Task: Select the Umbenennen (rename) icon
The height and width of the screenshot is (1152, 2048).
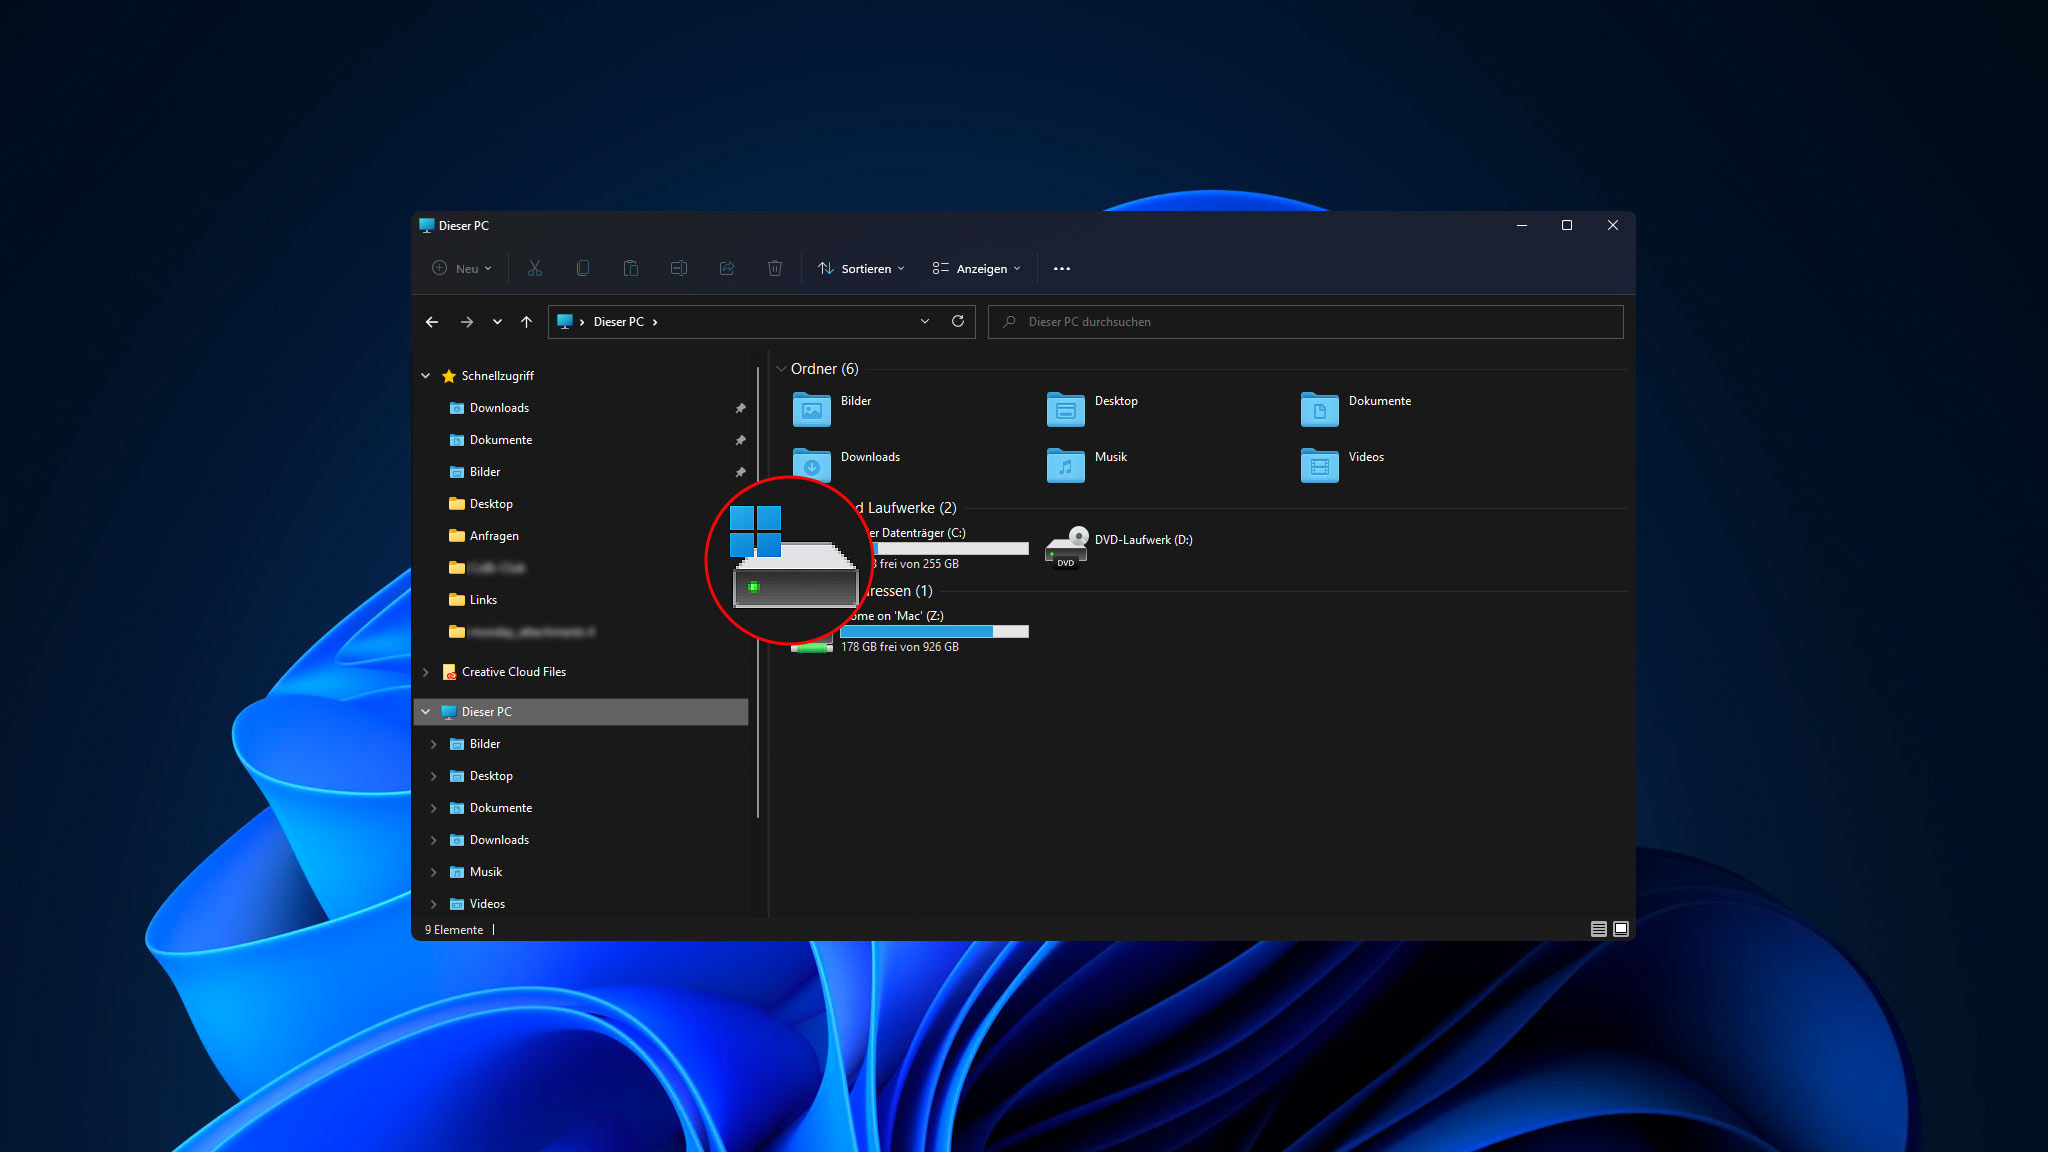Action: (x=679, y=268)
